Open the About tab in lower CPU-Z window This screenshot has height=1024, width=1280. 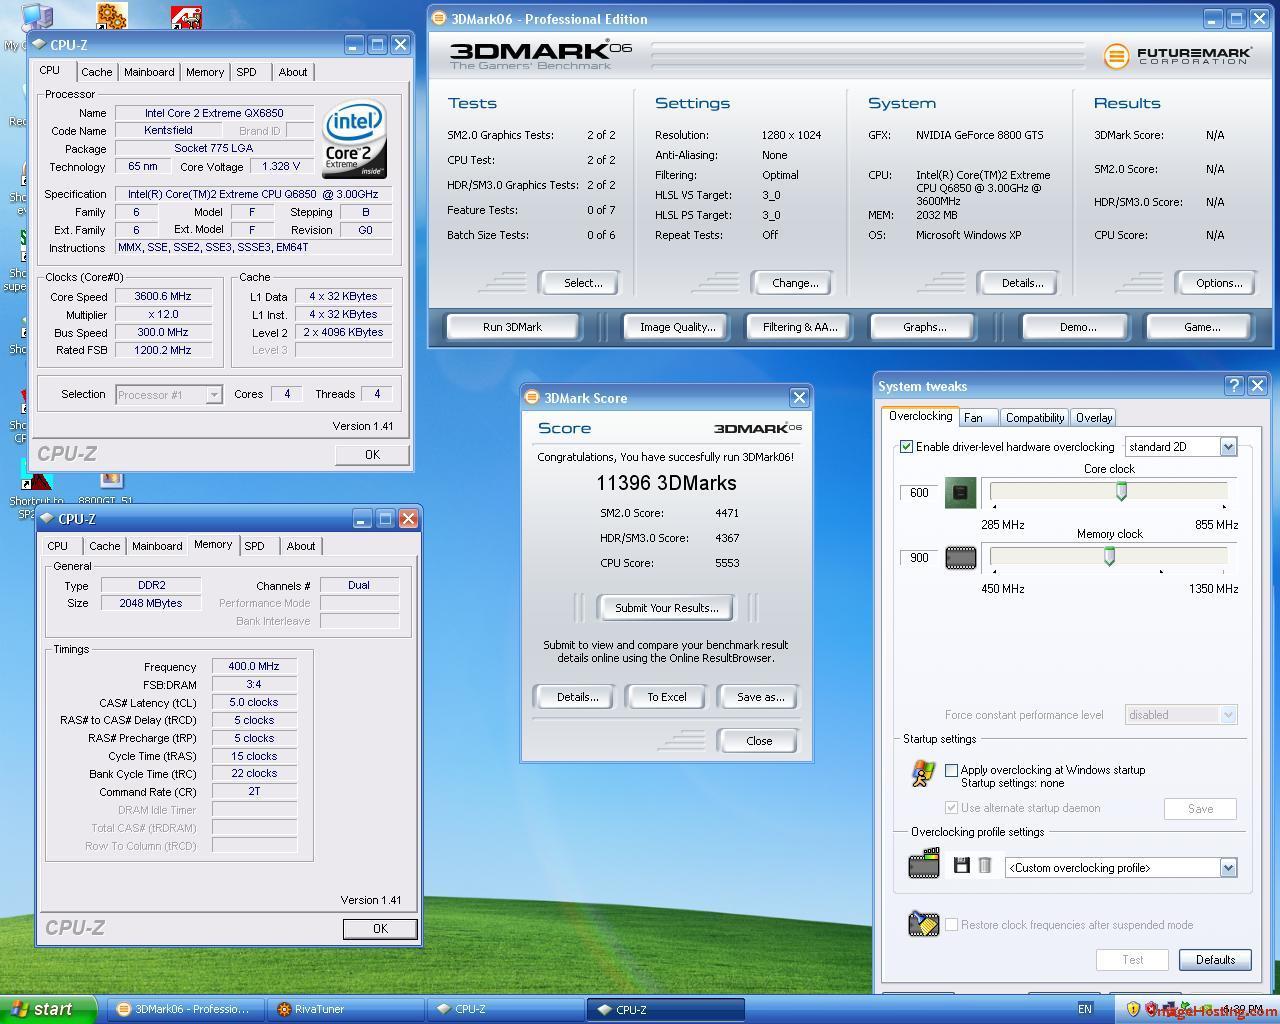[301, 546]
